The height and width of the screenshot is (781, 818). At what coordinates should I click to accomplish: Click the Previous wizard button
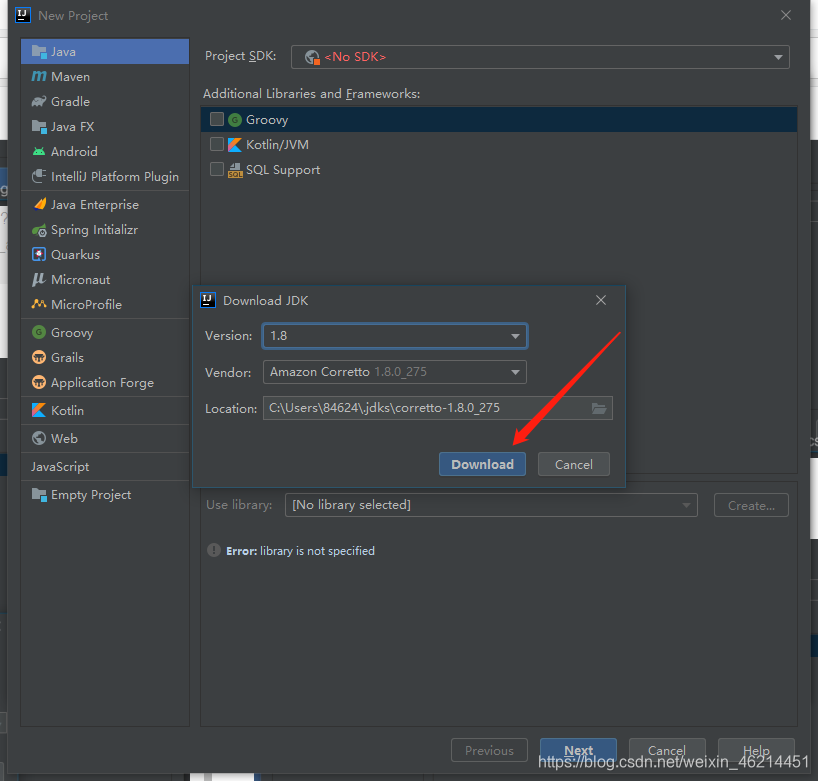489,750
